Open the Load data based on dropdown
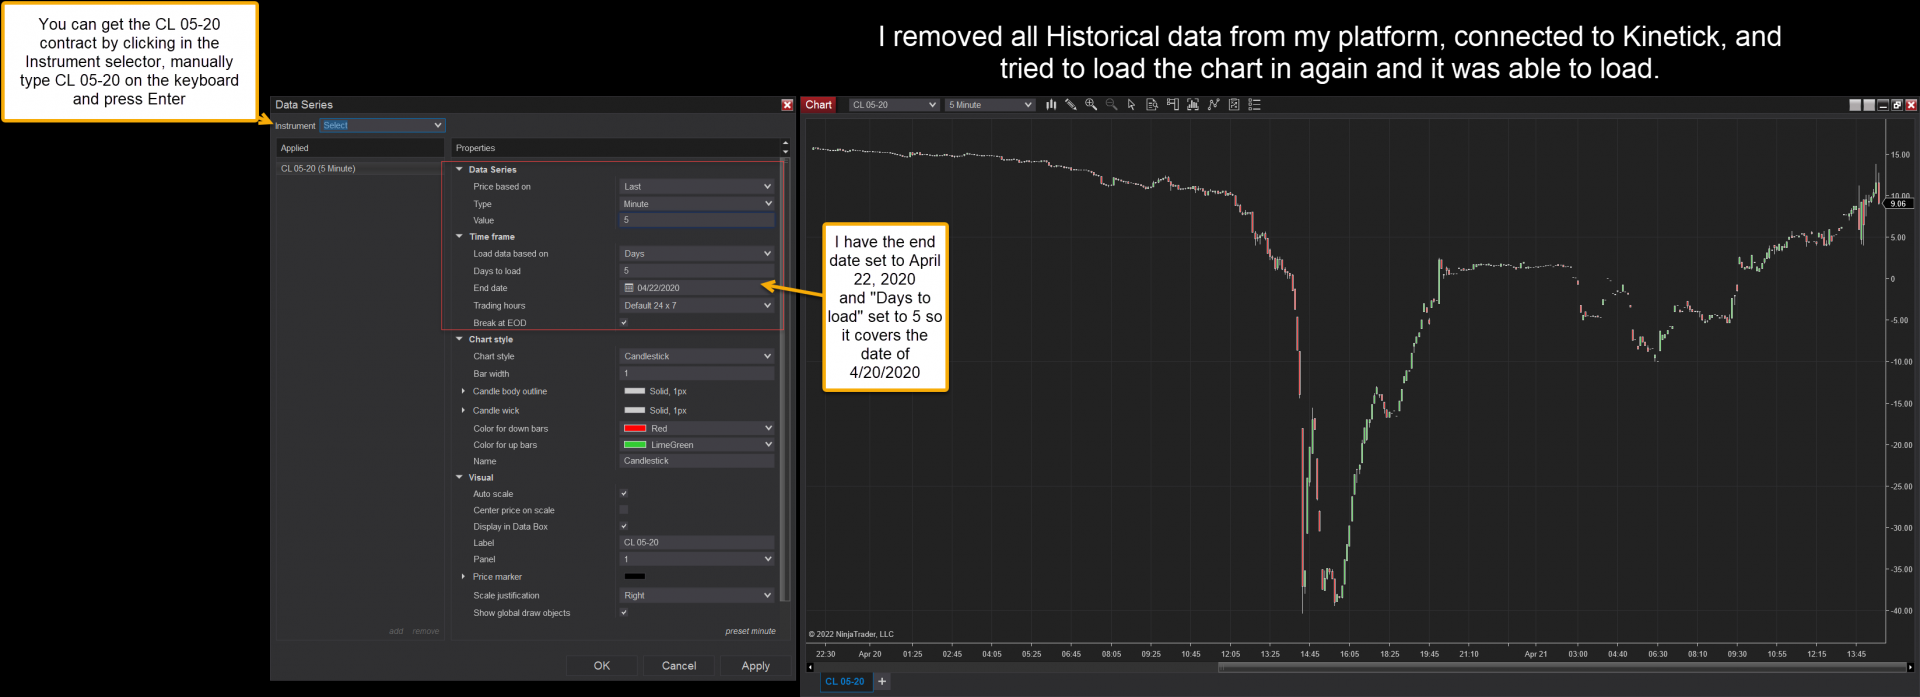 coord(697,253)
